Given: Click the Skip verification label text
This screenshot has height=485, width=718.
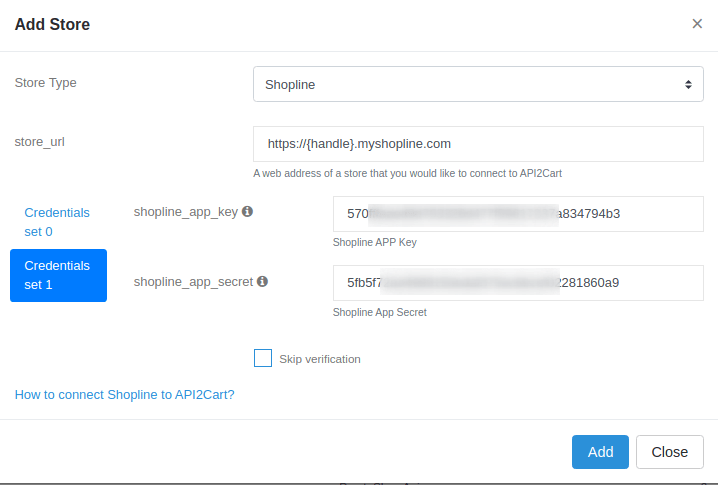Looking at the screenshot, I should pyautogui.click(x=320, y=359).
